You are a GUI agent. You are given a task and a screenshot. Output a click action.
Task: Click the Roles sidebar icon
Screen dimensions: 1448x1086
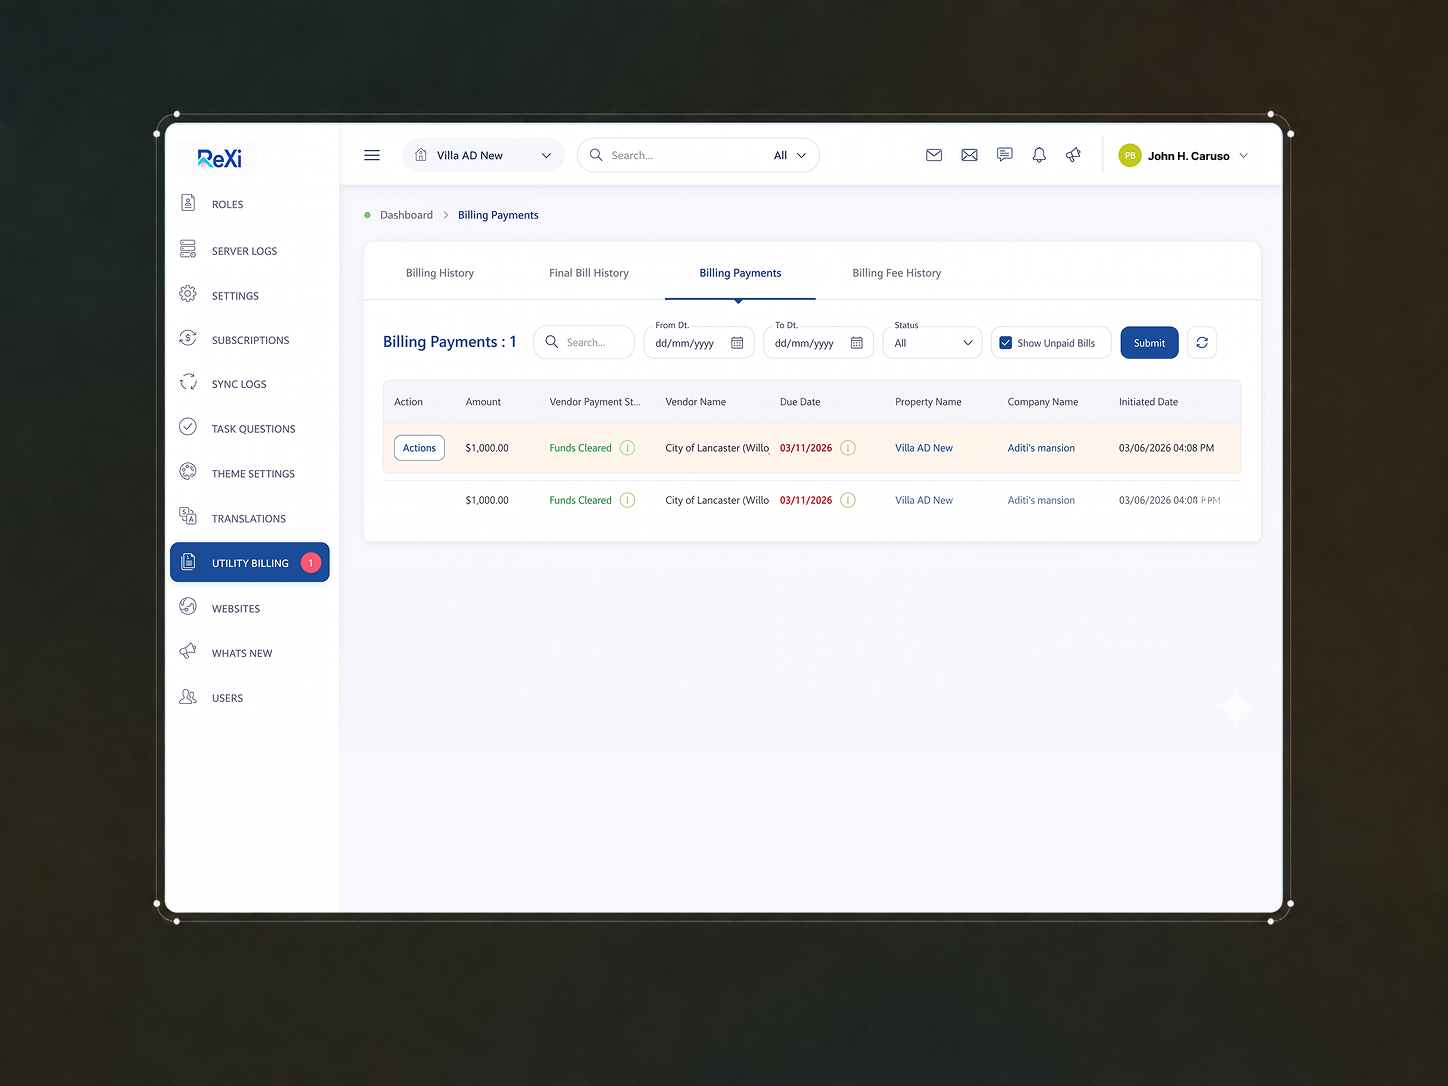(188, 203)
